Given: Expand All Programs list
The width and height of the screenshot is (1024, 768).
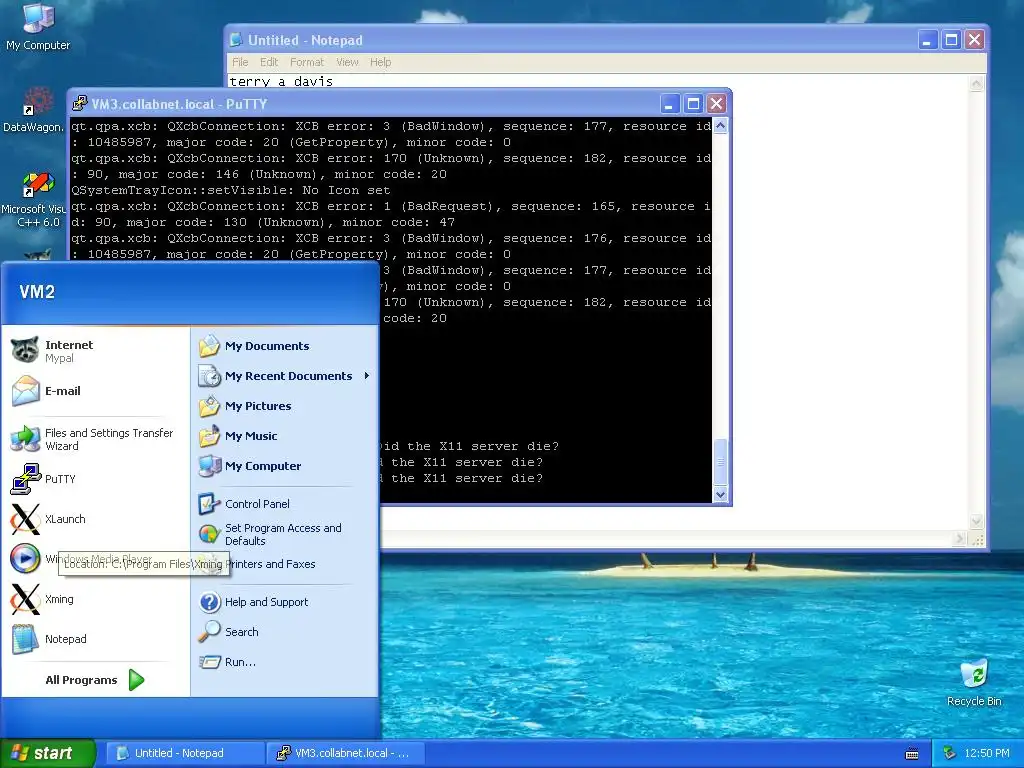Looking at the screenshot, I should point(95,680).
